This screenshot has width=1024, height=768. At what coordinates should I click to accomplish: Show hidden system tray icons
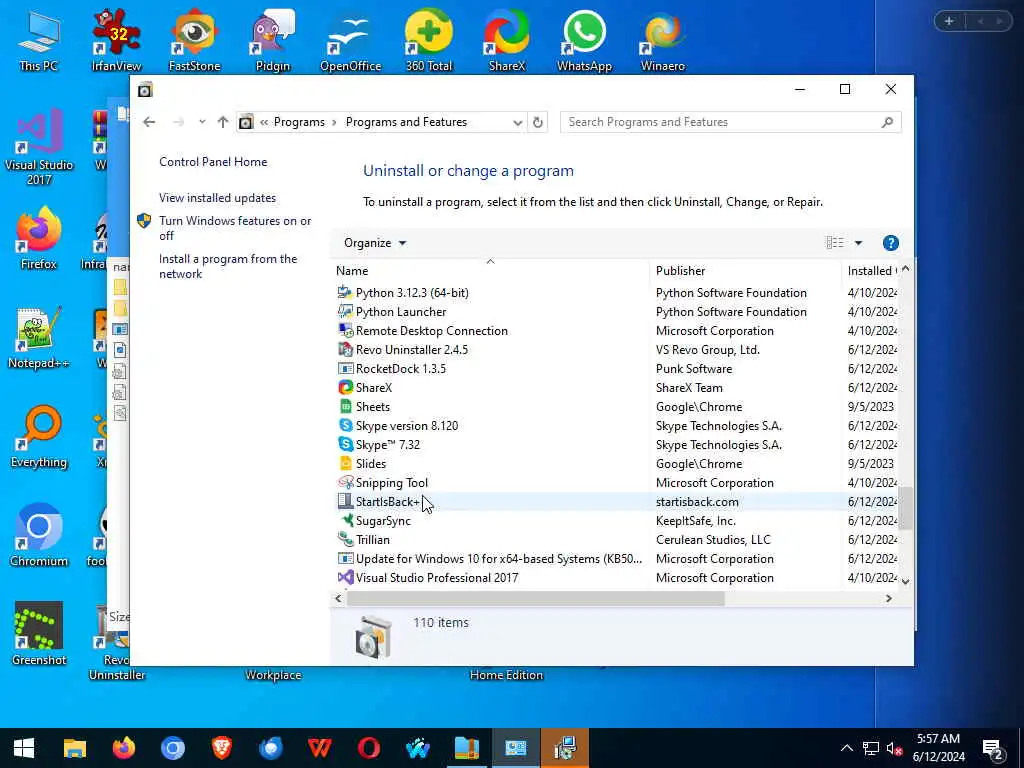[846, 748]
